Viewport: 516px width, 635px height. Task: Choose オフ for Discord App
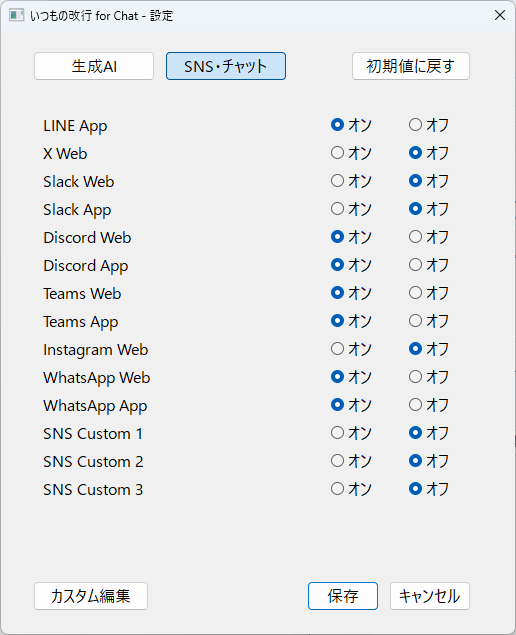click(429, 265)
